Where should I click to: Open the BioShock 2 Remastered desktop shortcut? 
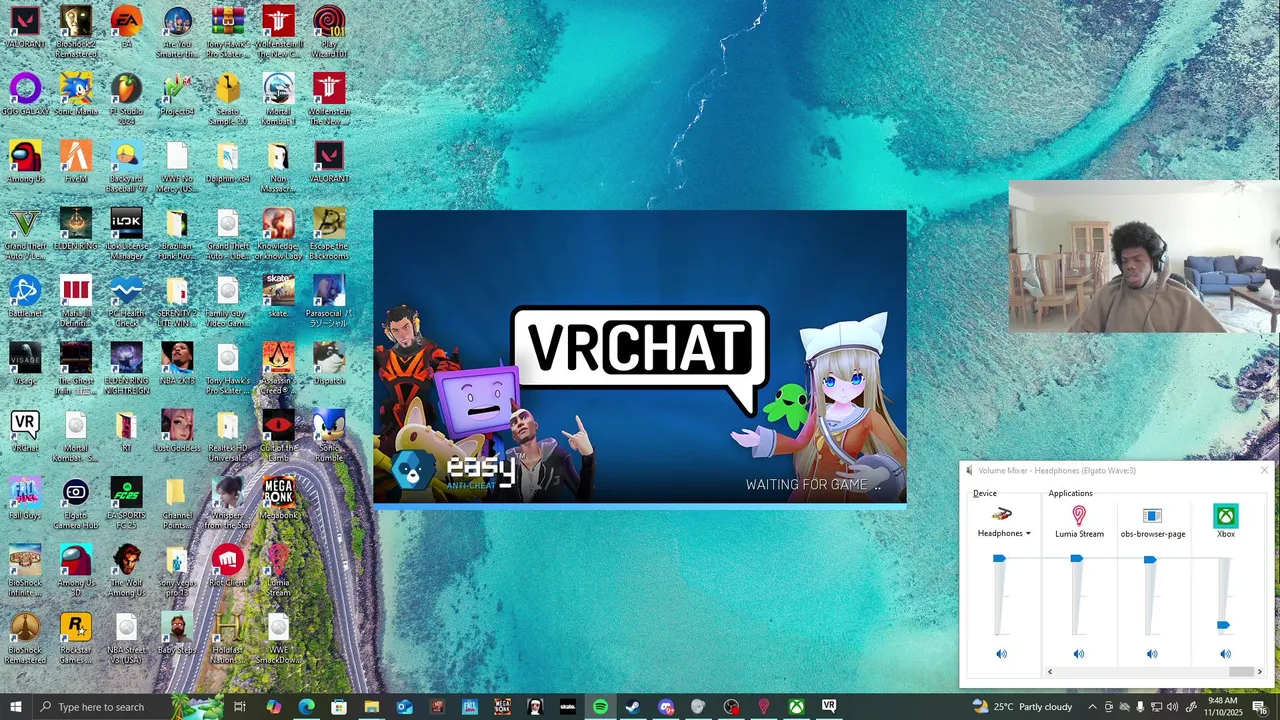click(x=76, y=31)
